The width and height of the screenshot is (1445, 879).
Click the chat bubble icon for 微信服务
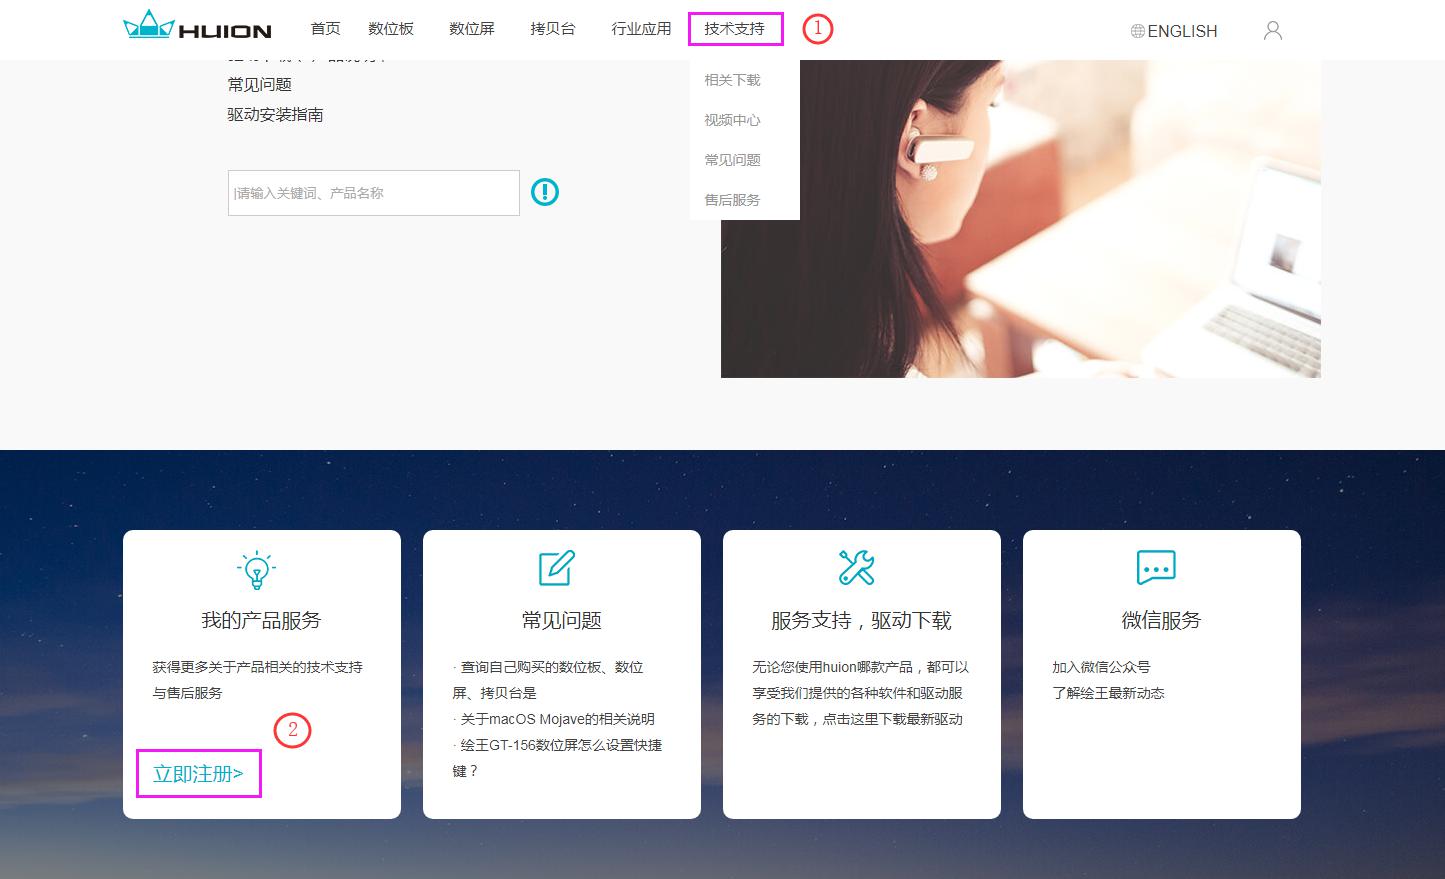coord(1156,567)
